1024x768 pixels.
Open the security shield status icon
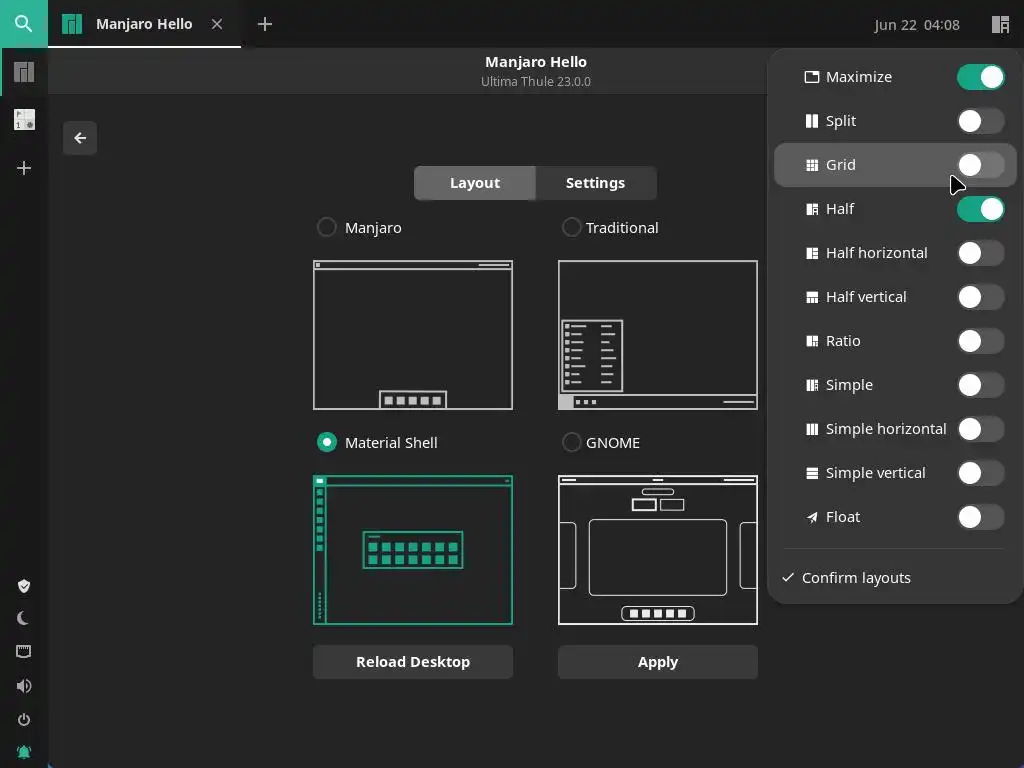[x=24, y=586]
